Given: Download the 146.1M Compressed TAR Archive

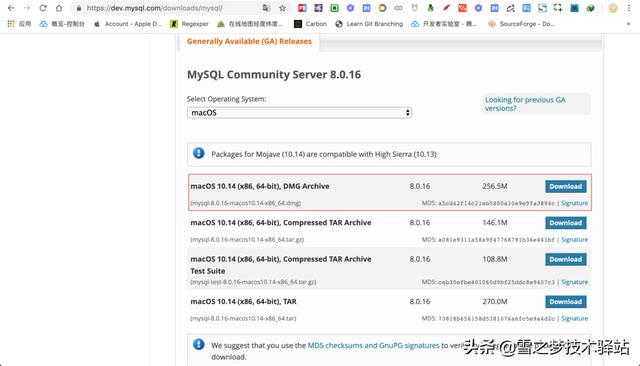Looking at the screenshot, I should tap(566, 223).
